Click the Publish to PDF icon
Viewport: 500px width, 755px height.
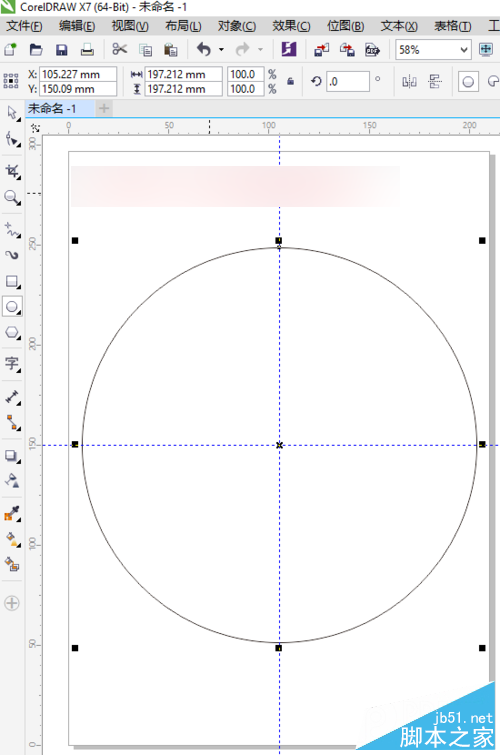(x=372, y=50)
